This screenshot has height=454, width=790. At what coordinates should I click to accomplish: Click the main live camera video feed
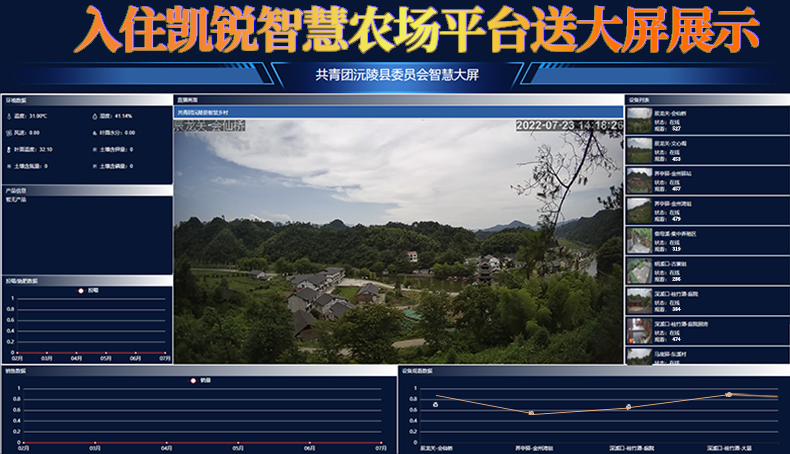click(x=398, y=240)
